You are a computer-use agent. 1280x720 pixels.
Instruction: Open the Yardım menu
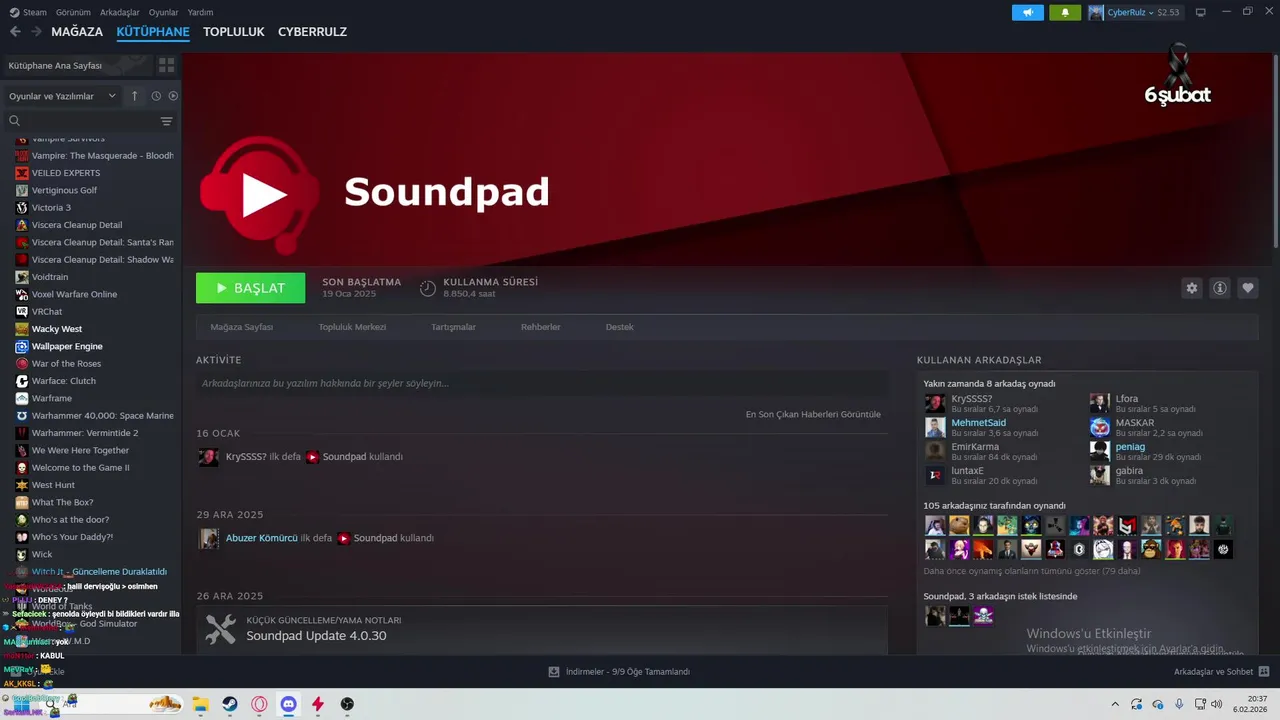(200, 12)
